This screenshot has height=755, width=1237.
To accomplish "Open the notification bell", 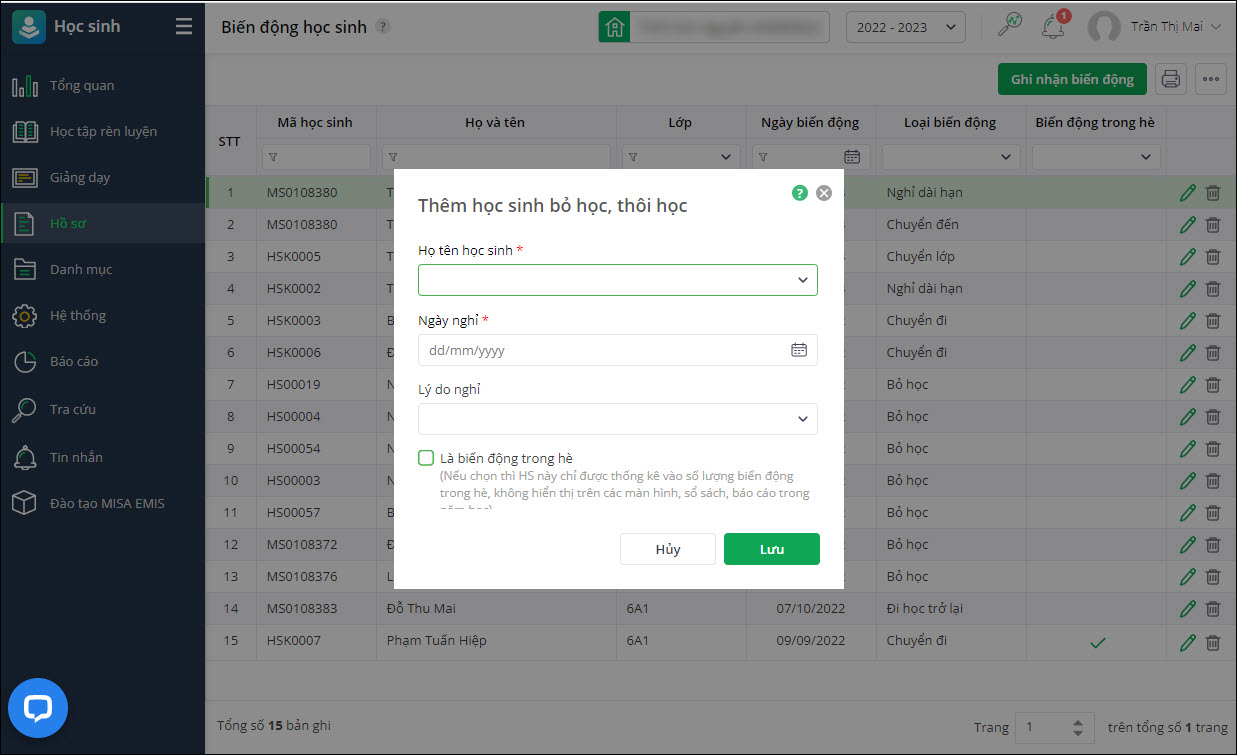I will pyautogui.click(x=1053, y=27).
